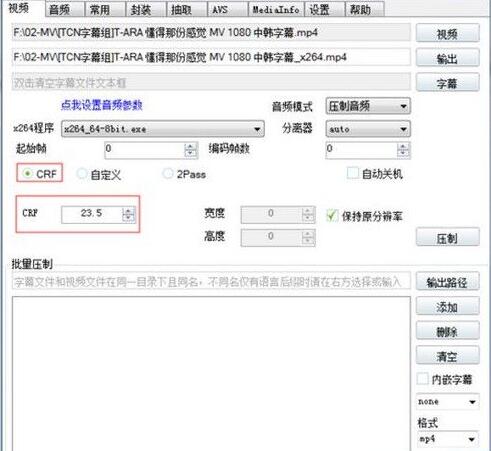
Task: Open the AVS tab
Action: coord(228,9)
